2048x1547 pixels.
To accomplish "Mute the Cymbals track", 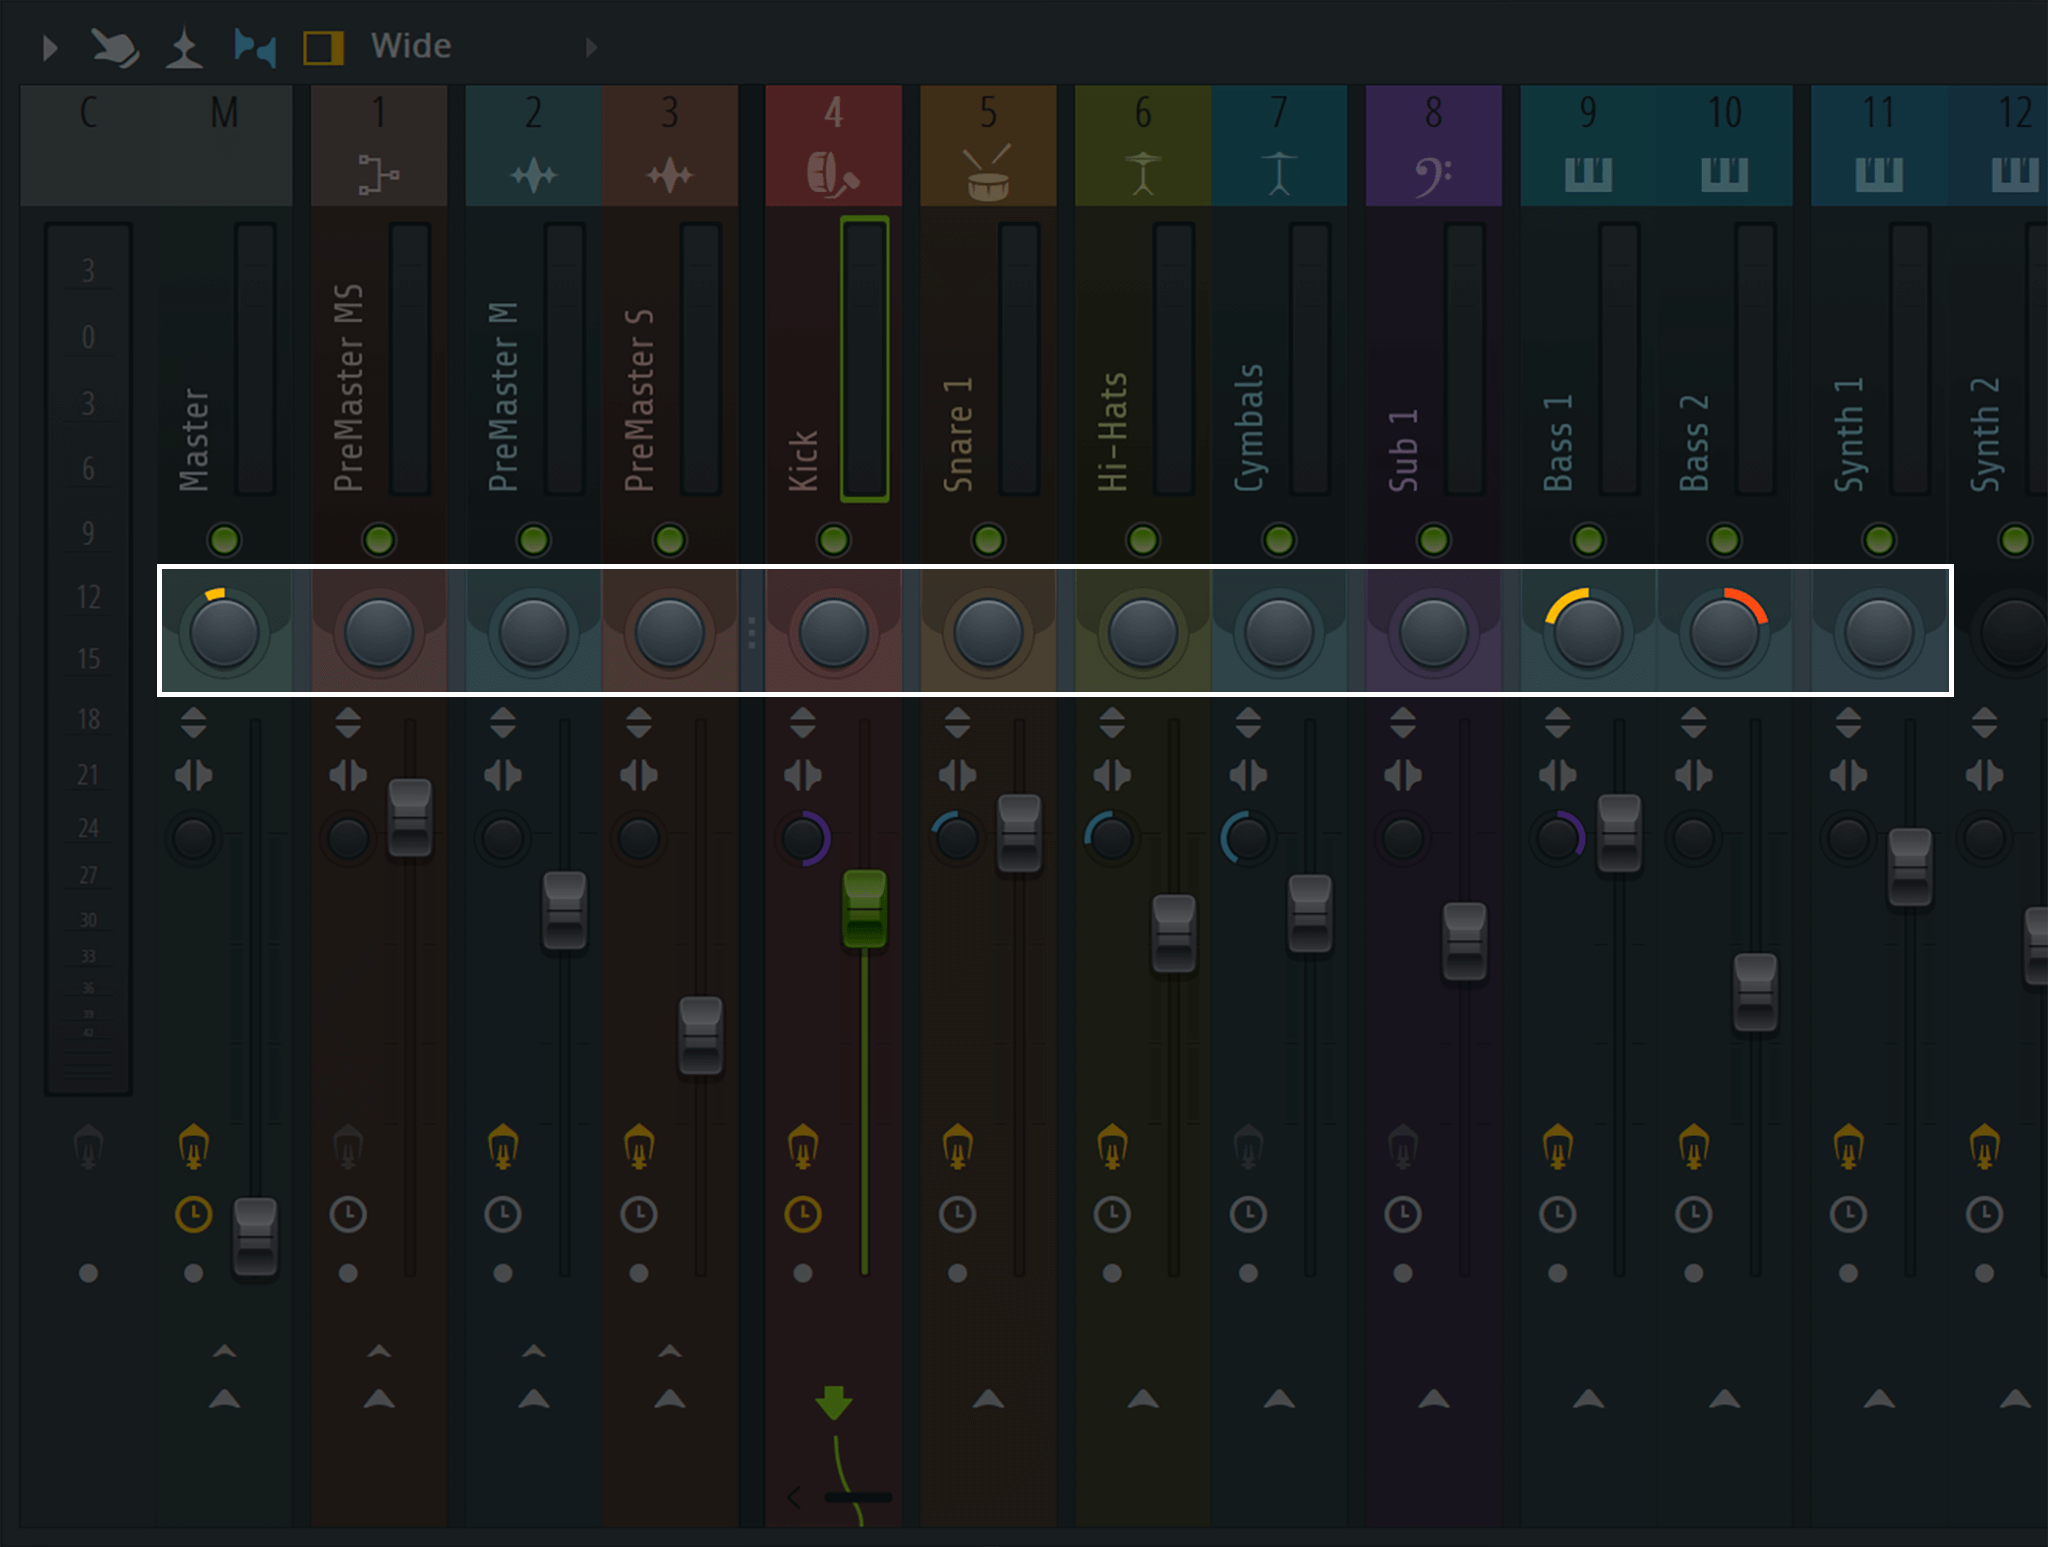I will pyautogui.click(x=1278, y=540).
